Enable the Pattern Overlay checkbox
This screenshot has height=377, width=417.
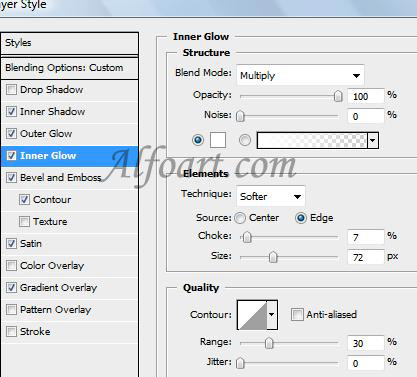[11, 309]
